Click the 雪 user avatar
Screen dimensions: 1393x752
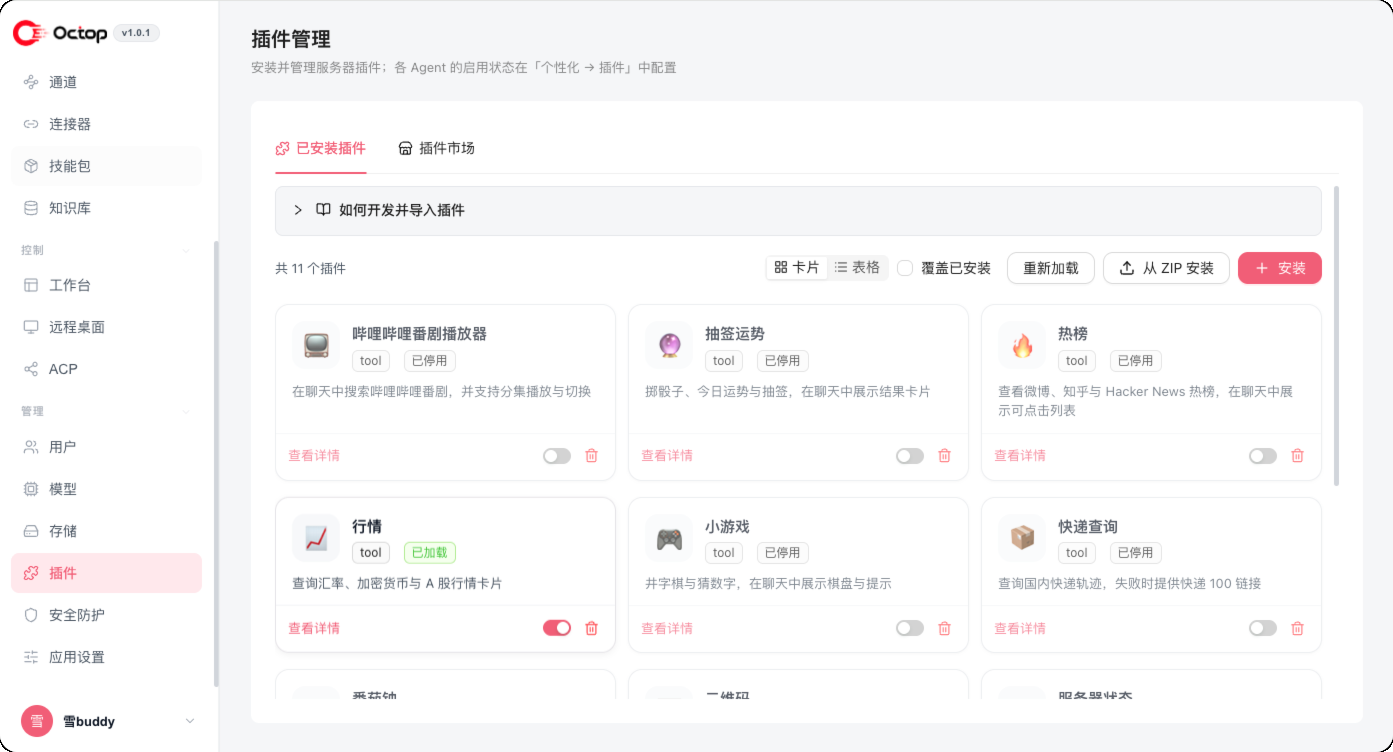tap(37, 721)
